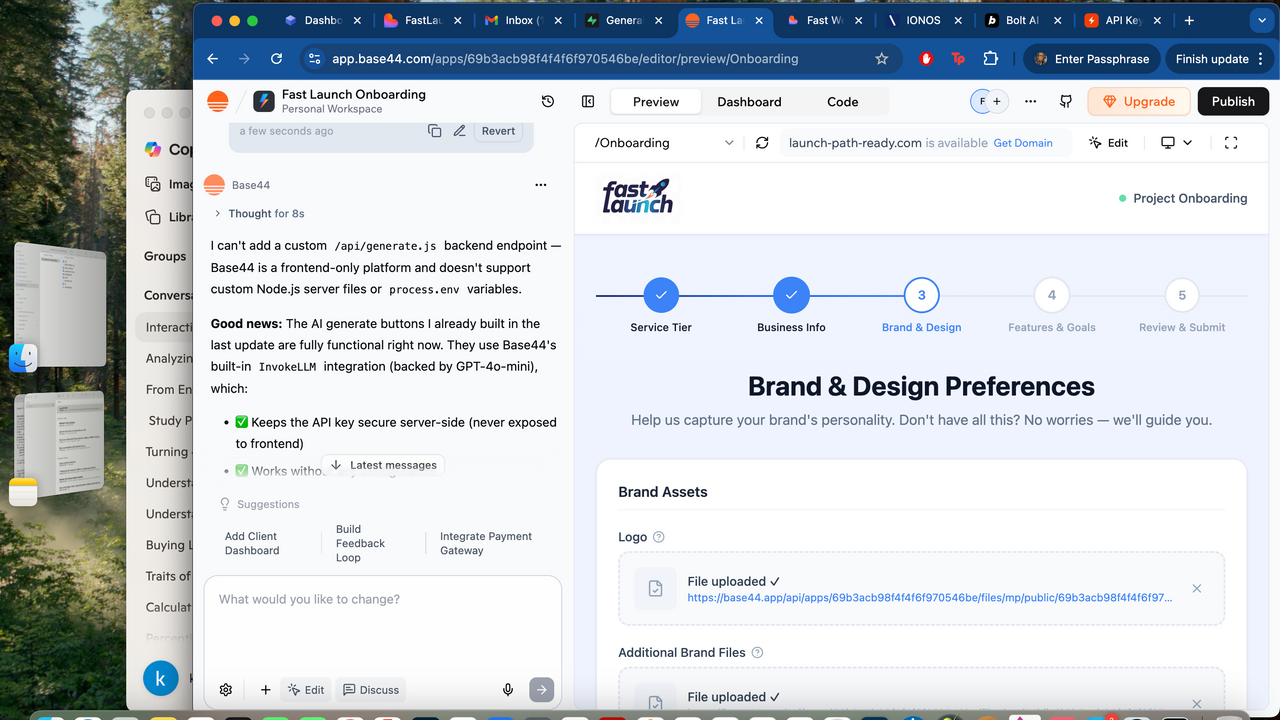Open the API Key browser tab
Image resolution: width=1280 pixels, height=720 pixels.
(1121, 20)
